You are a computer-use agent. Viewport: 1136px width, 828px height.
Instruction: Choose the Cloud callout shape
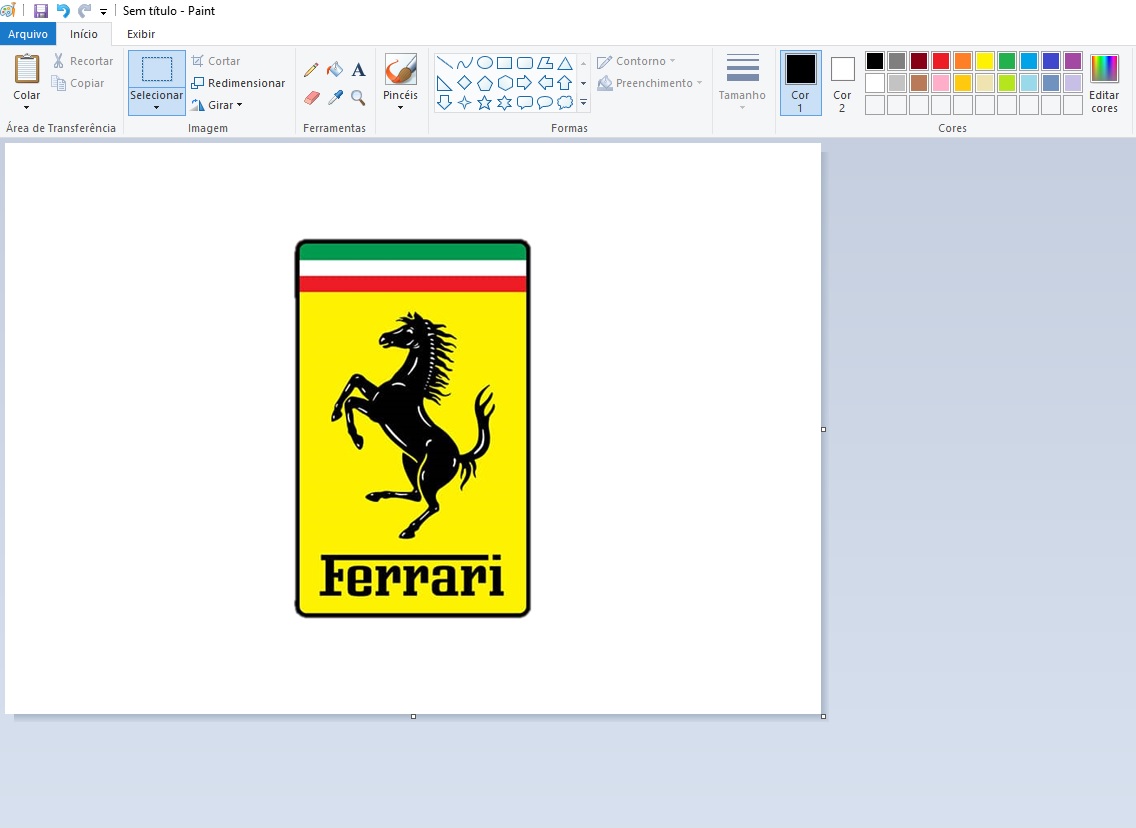tap(565, 102)
